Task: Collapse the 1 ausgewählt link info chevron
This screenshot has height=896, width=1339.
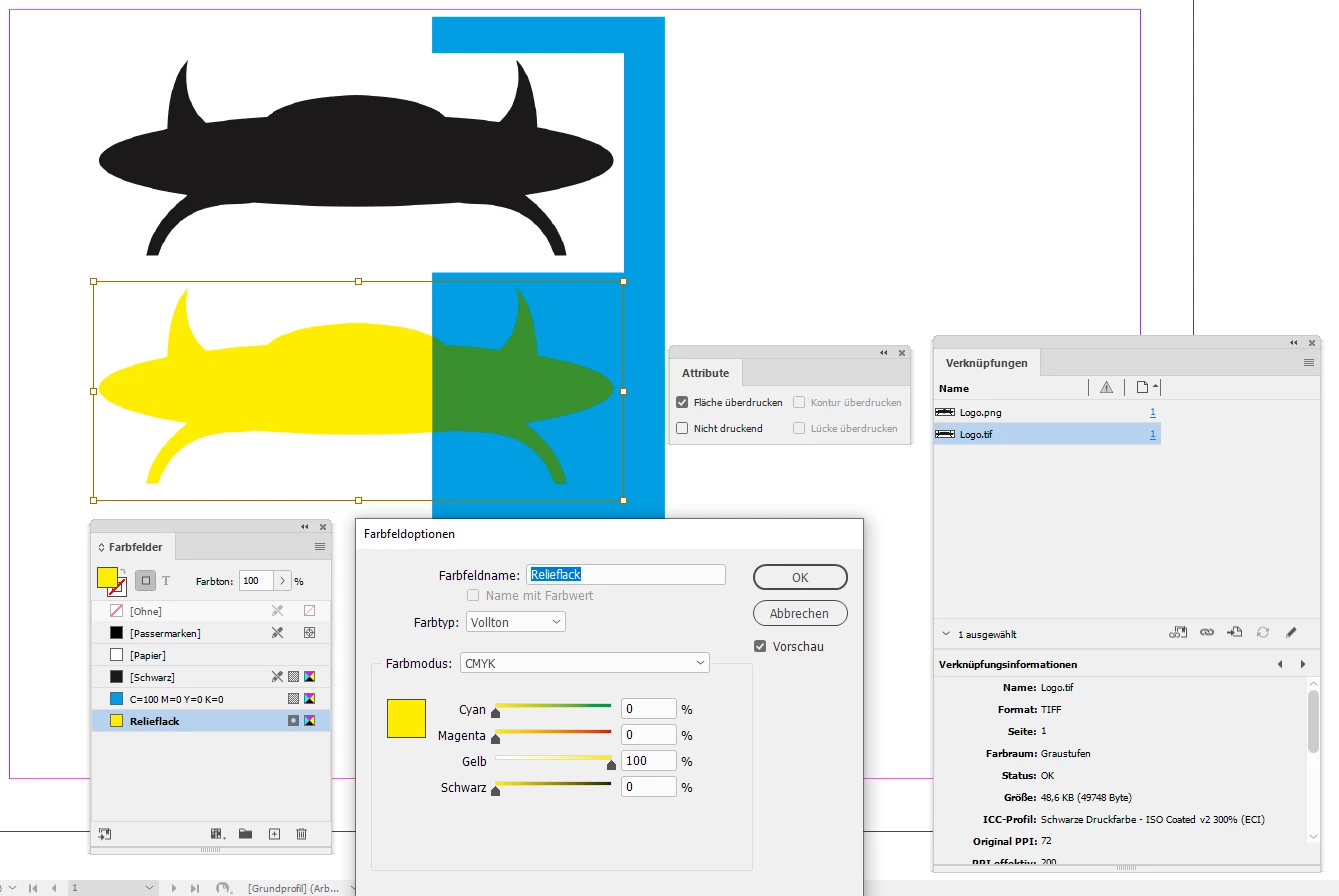Action: [946, 634]
